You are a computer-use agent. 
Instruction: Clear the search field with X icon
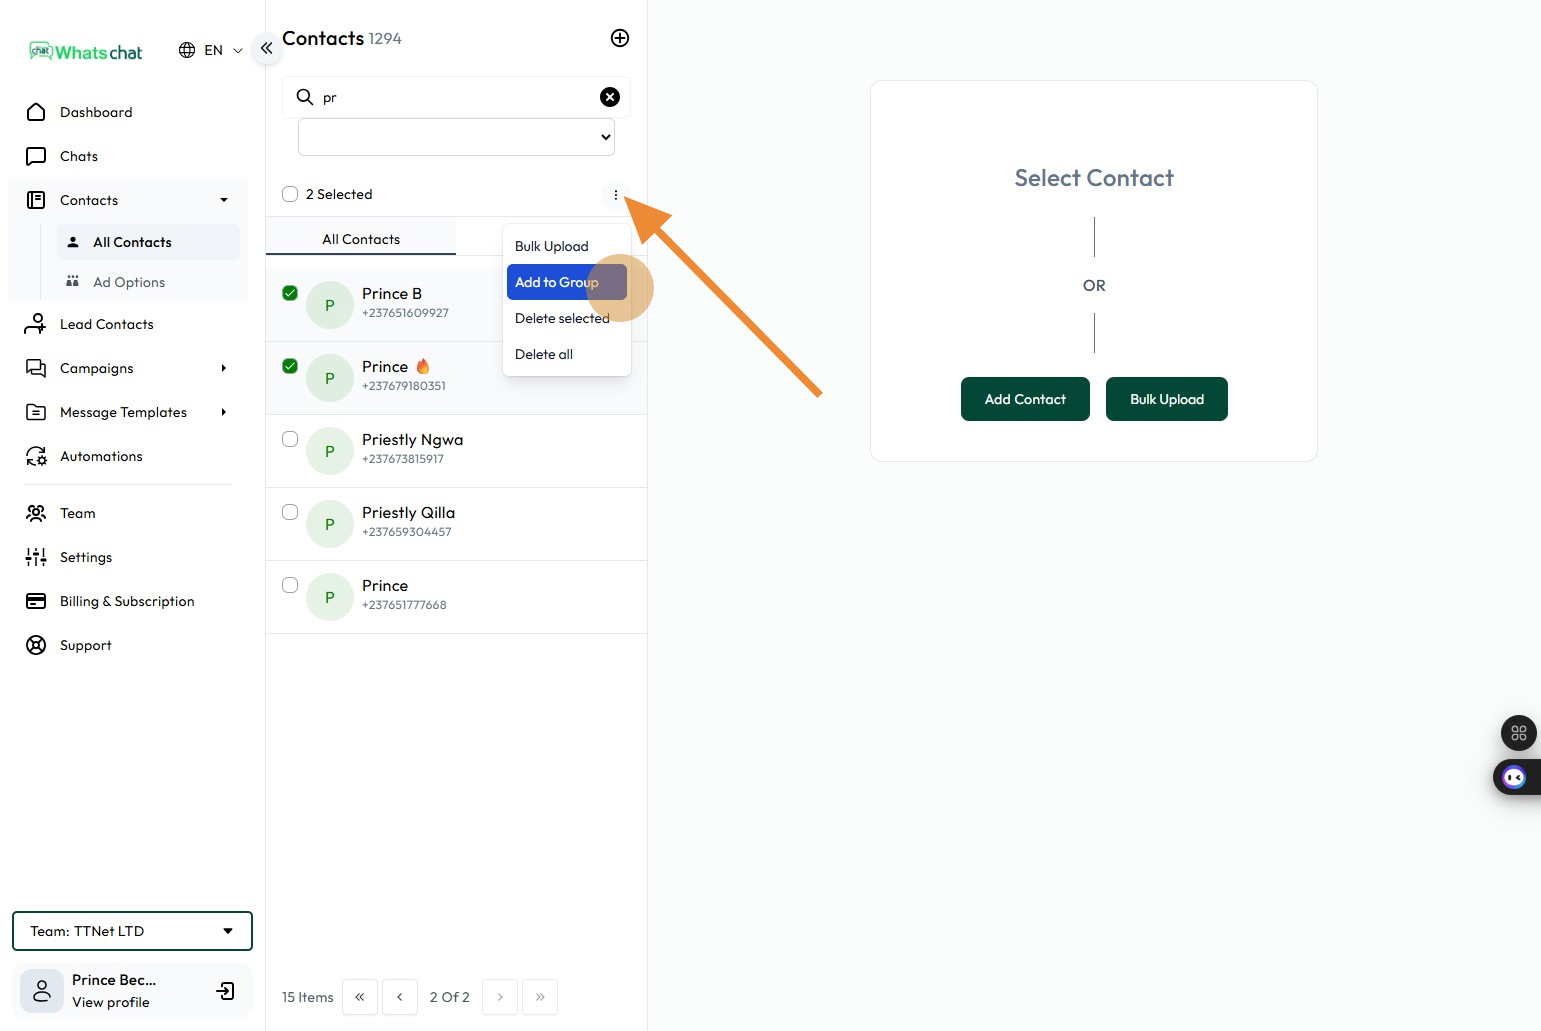pyautogui.click(x=609, y=97)
